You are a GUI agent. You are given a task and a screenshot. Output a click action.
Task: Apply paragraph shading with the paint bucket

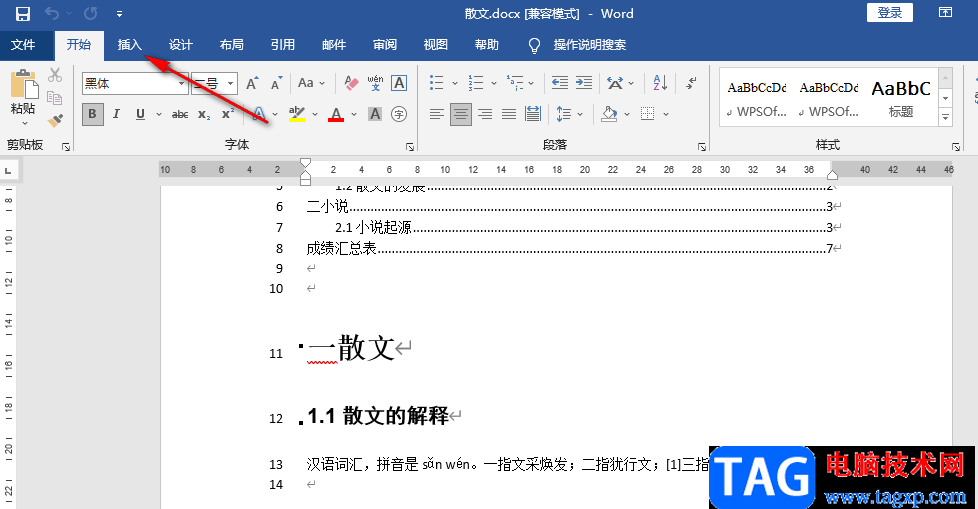(609, 114)
